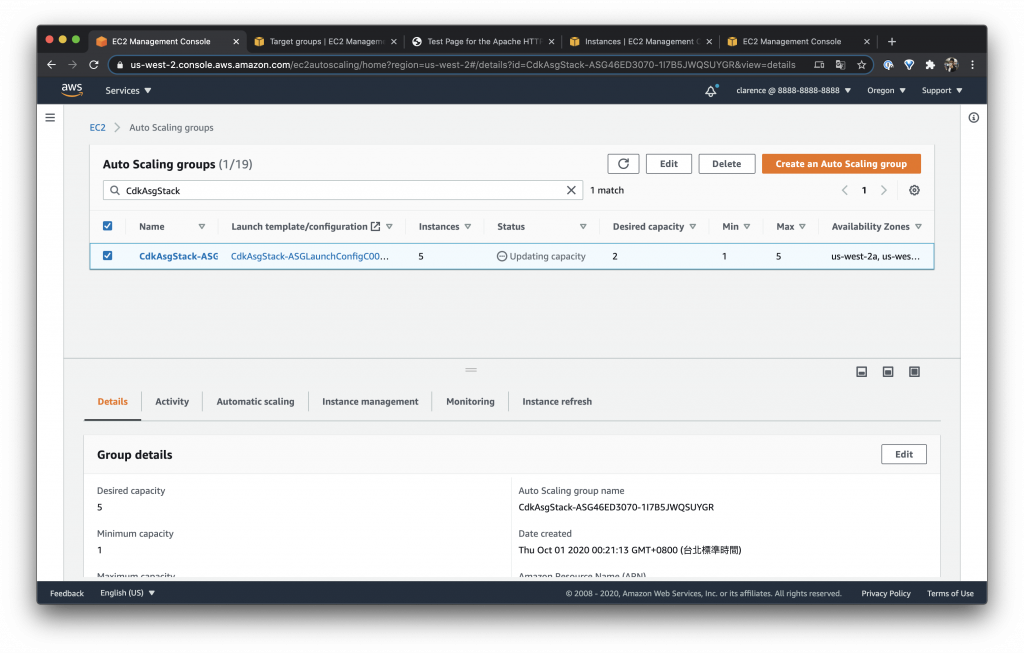The image size is (1024, 653).
Task: Open the Support dropdown menu
Action: (x=942, y=91)
